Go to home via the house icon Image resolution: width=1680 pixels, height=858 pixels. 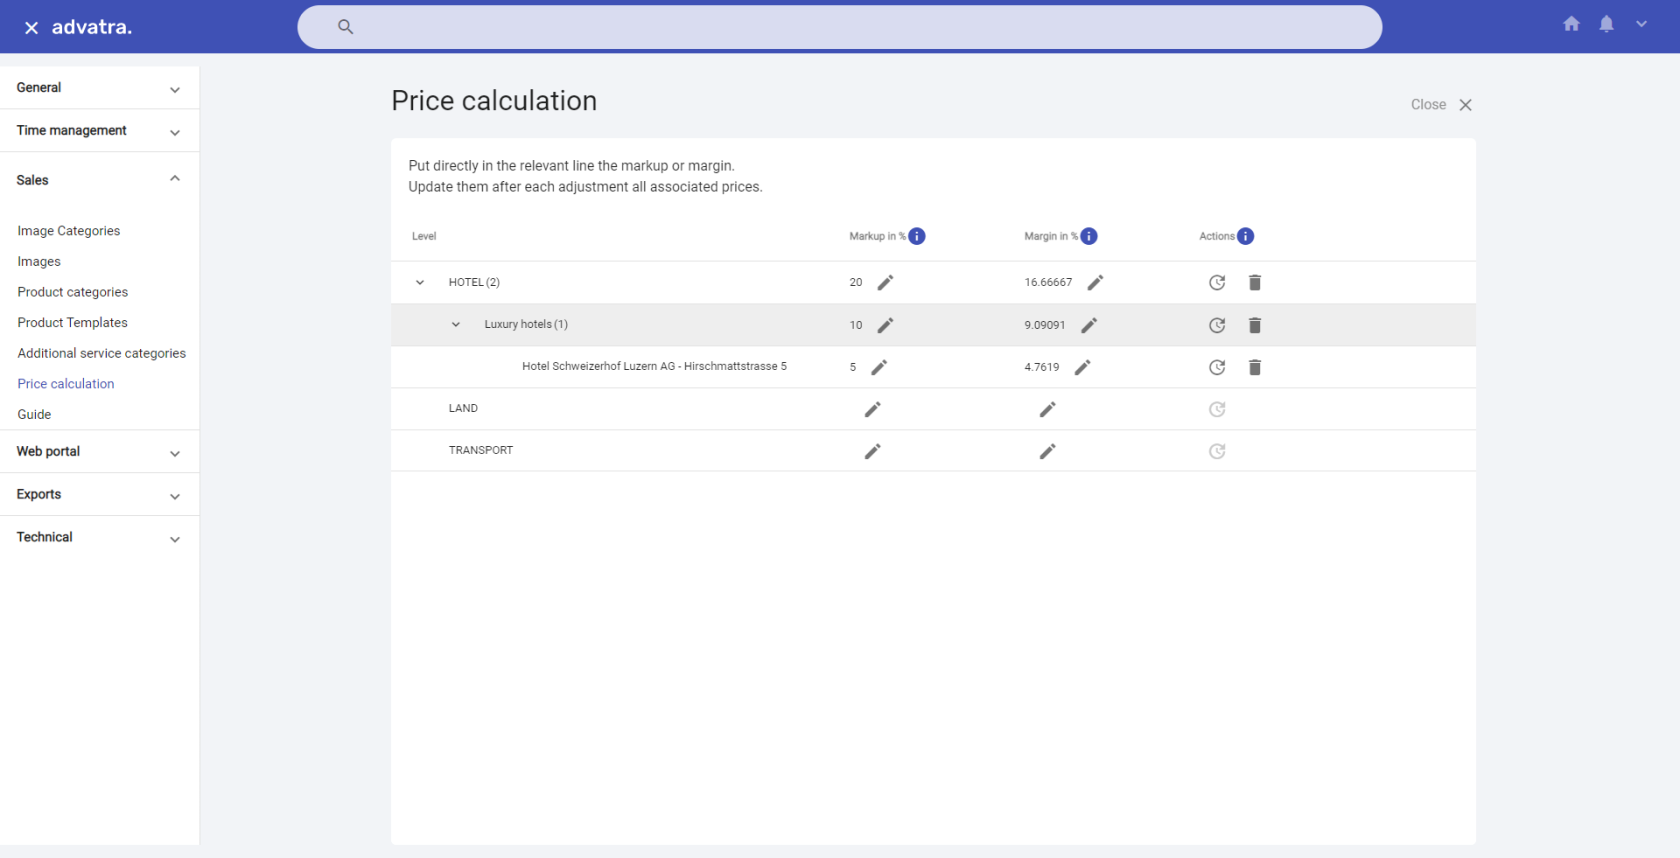click(x=1571, y=24)
